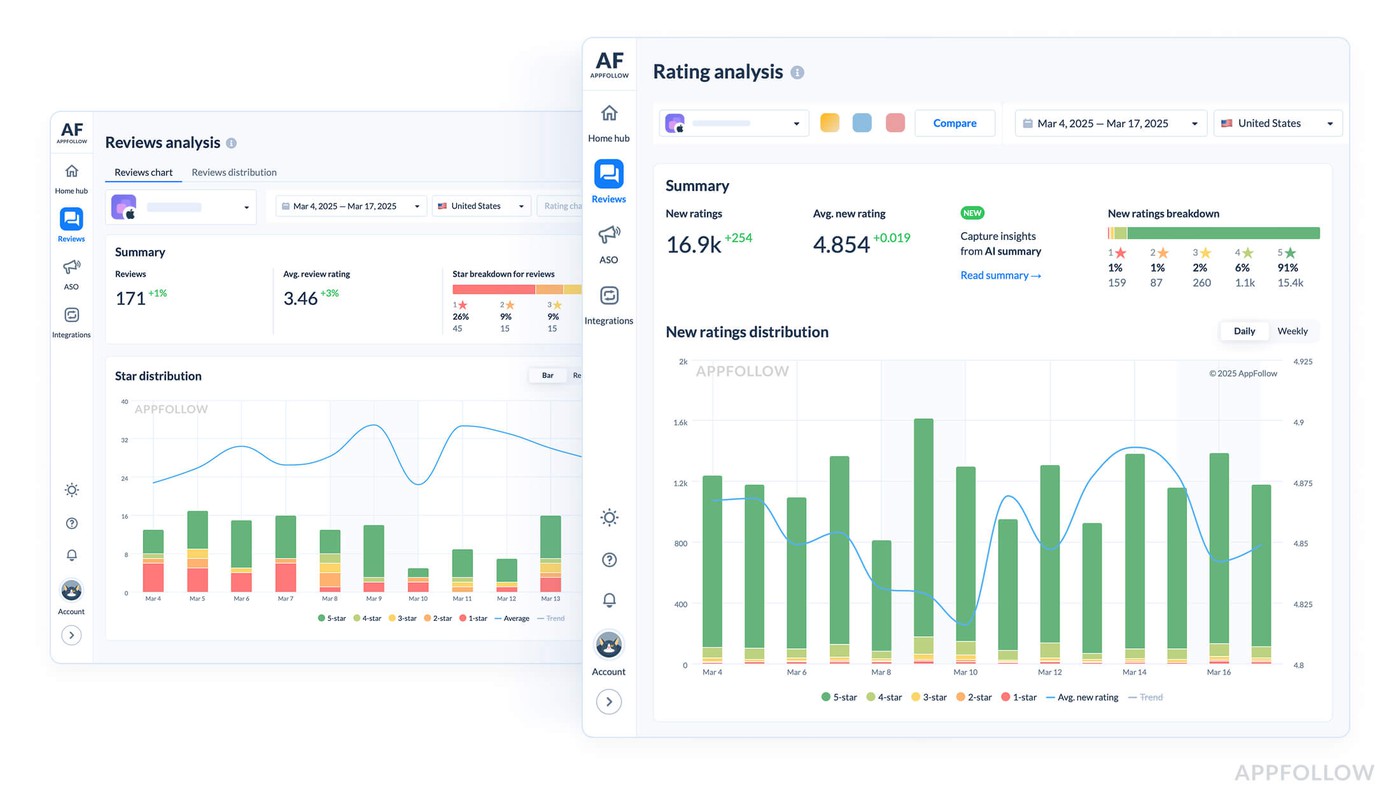Switch to Reviews distribution tab
Viewport: 1400px width, 808px height.
coord(234,172)
